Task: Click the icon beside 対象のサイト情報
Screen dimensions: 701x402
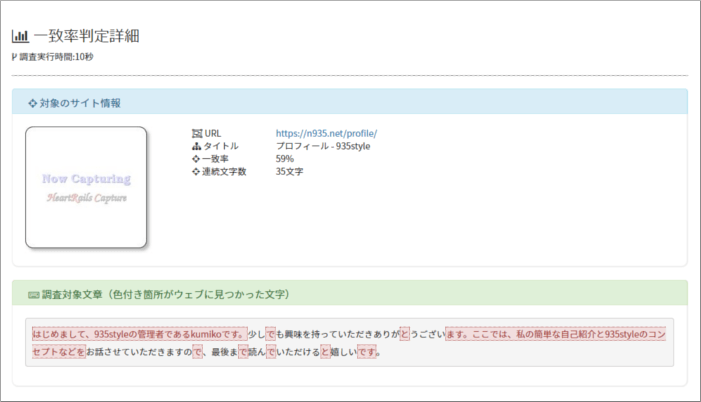Action: tap(32, 103)
